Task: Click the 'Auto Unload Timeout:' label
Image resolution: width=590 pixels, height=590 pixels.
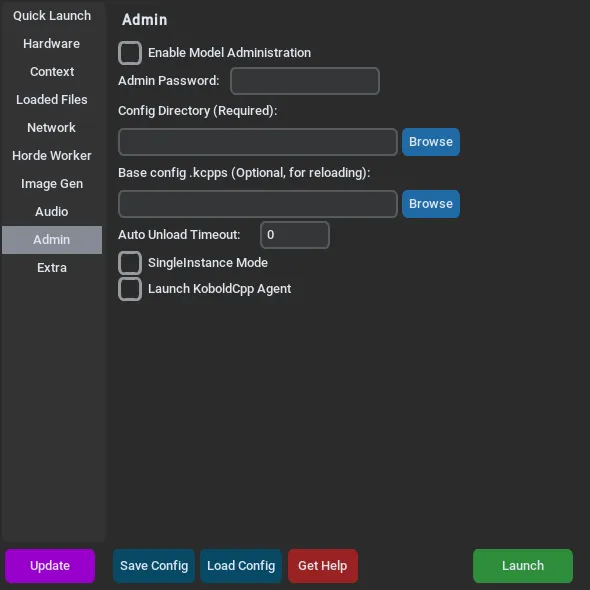Action: pyautogui.click(x=179, y=235)
